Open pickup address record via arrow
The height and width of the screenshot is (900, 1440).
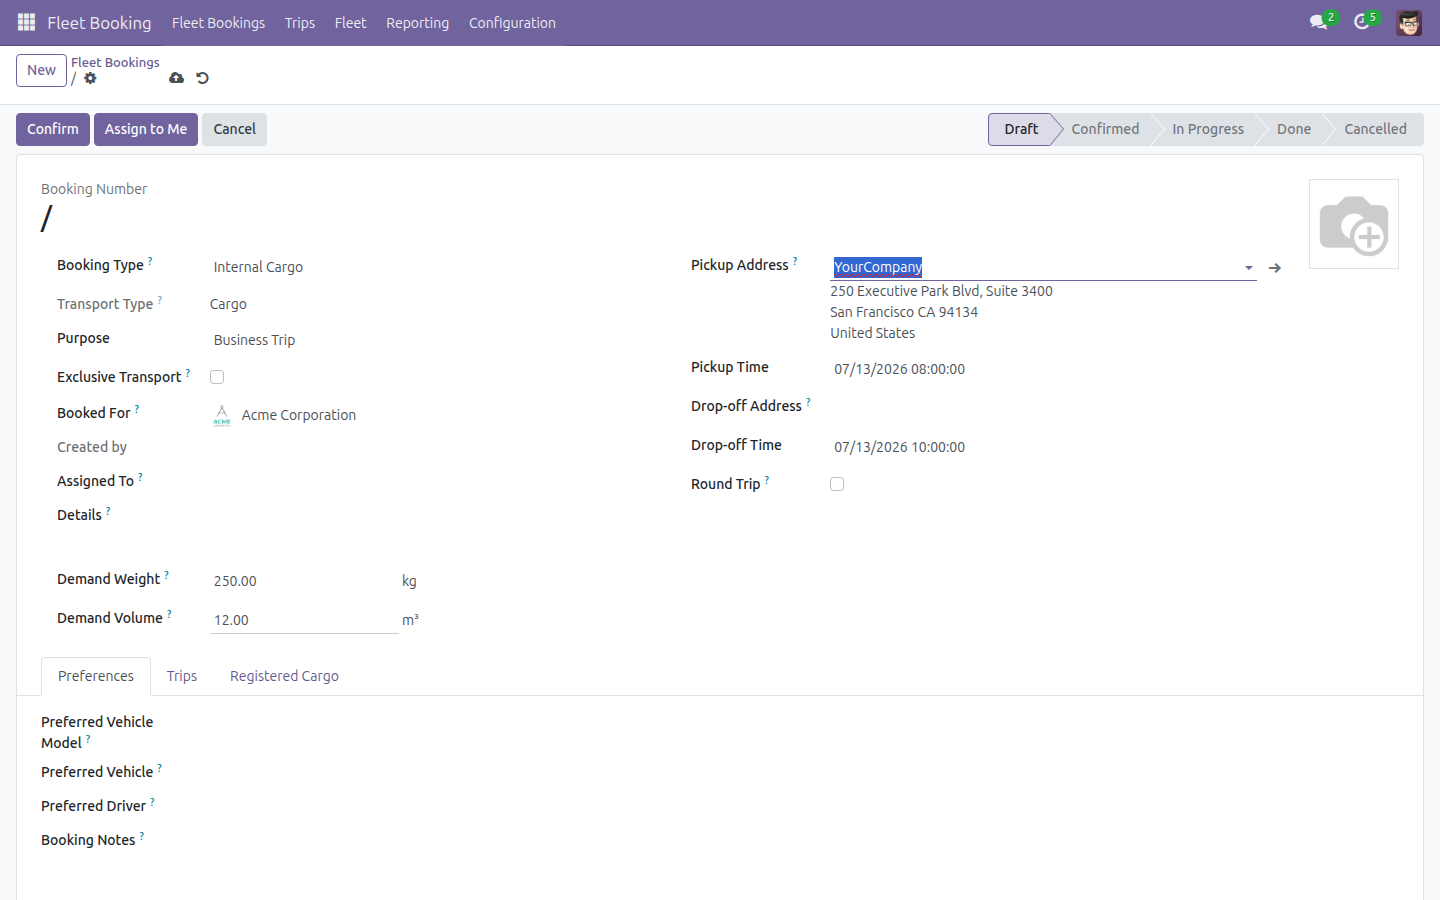(x=1275, y=268)
